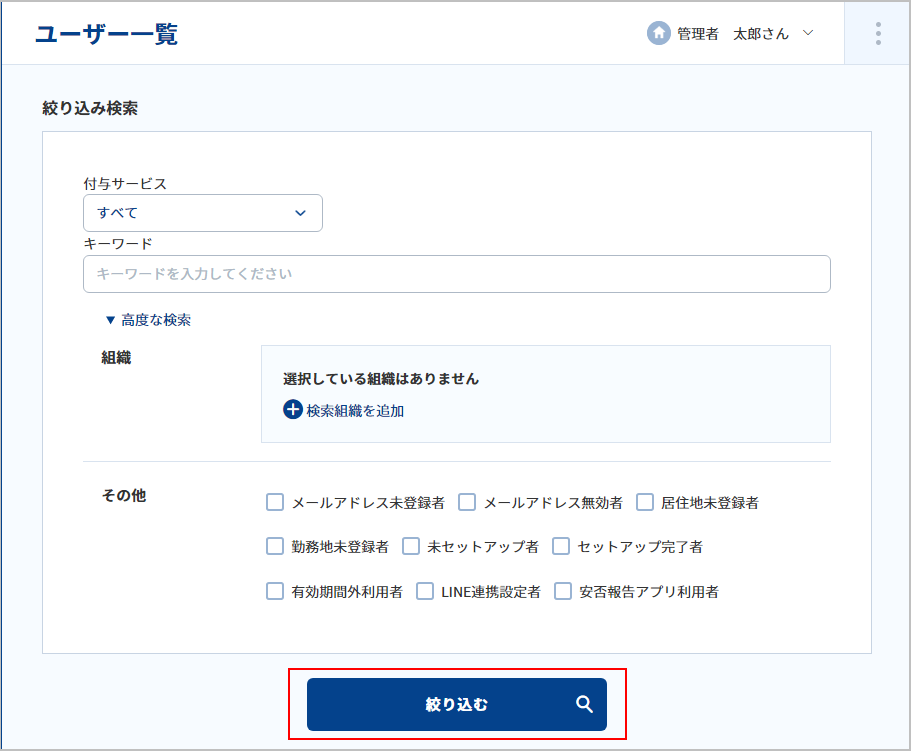This screenshot has width=911, height=751.
Task: Click the 検索組織を追加 link
Action: [x=355, y=411]
